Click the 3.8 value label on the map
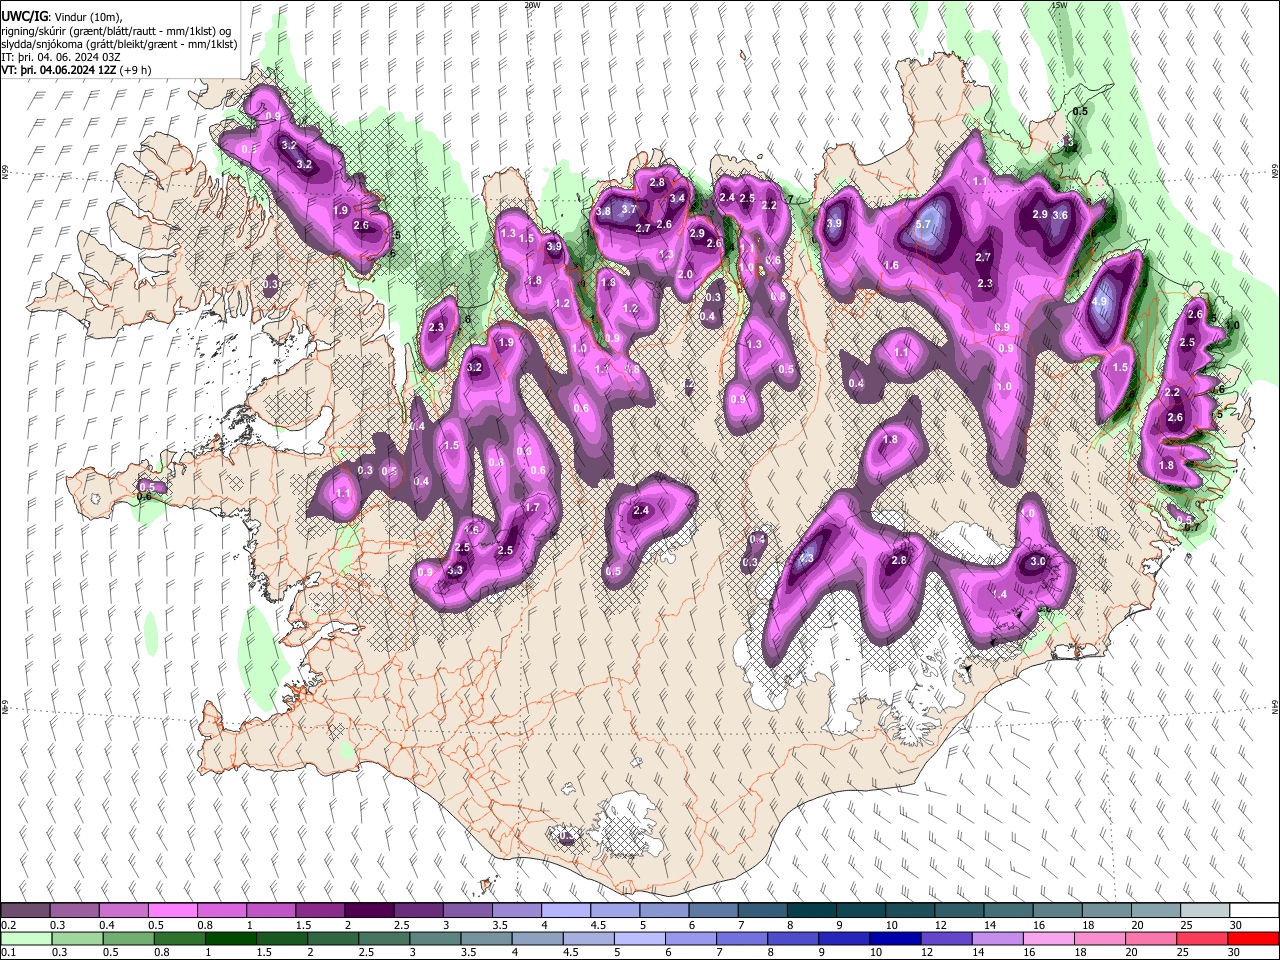The image size is (1280, 960). click(603, 212)
